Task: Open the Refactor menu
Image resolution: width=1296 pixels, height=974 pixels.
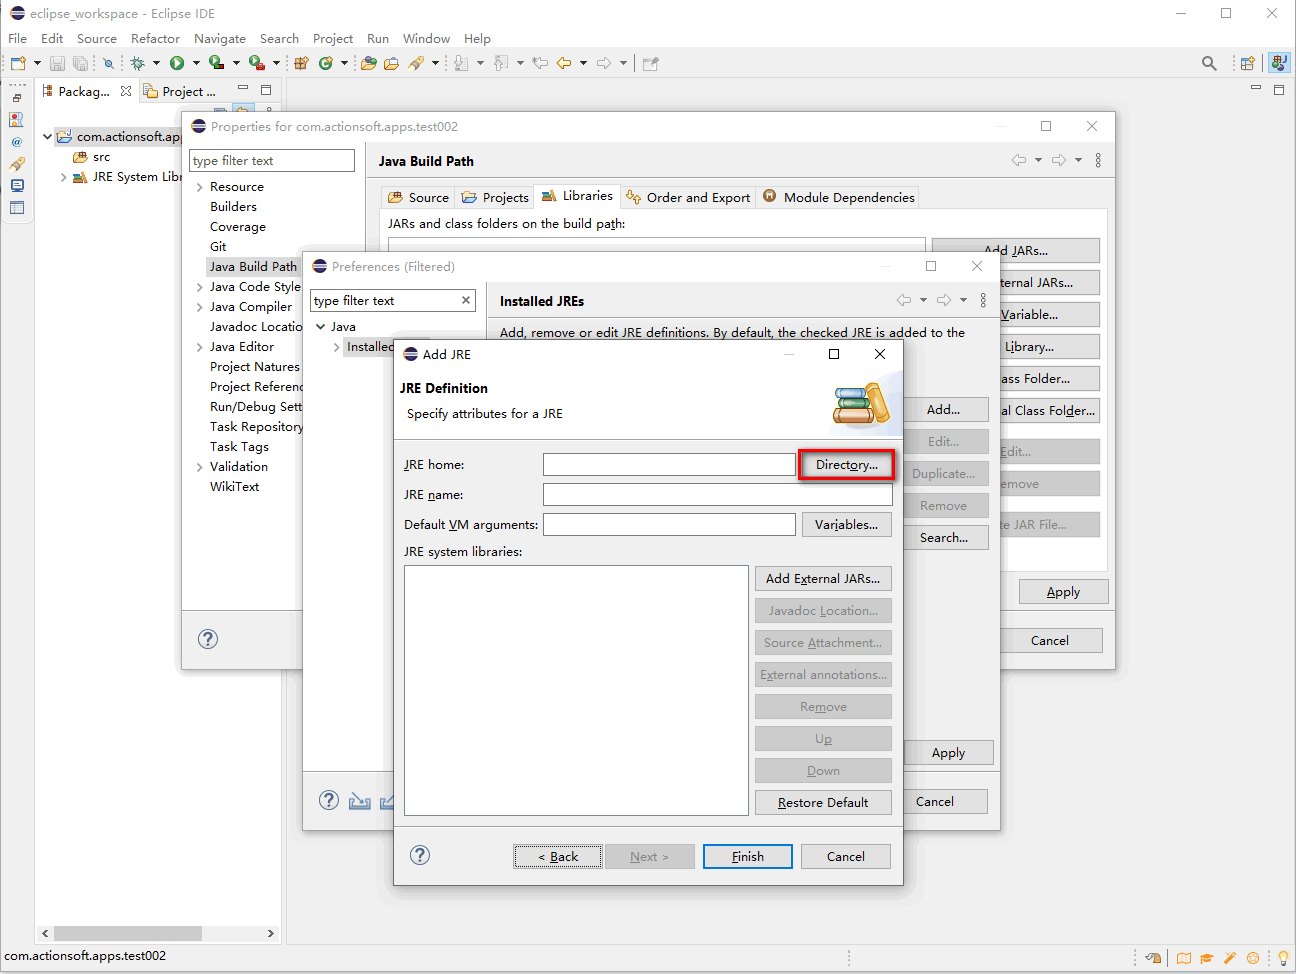Action: [155, 38]
